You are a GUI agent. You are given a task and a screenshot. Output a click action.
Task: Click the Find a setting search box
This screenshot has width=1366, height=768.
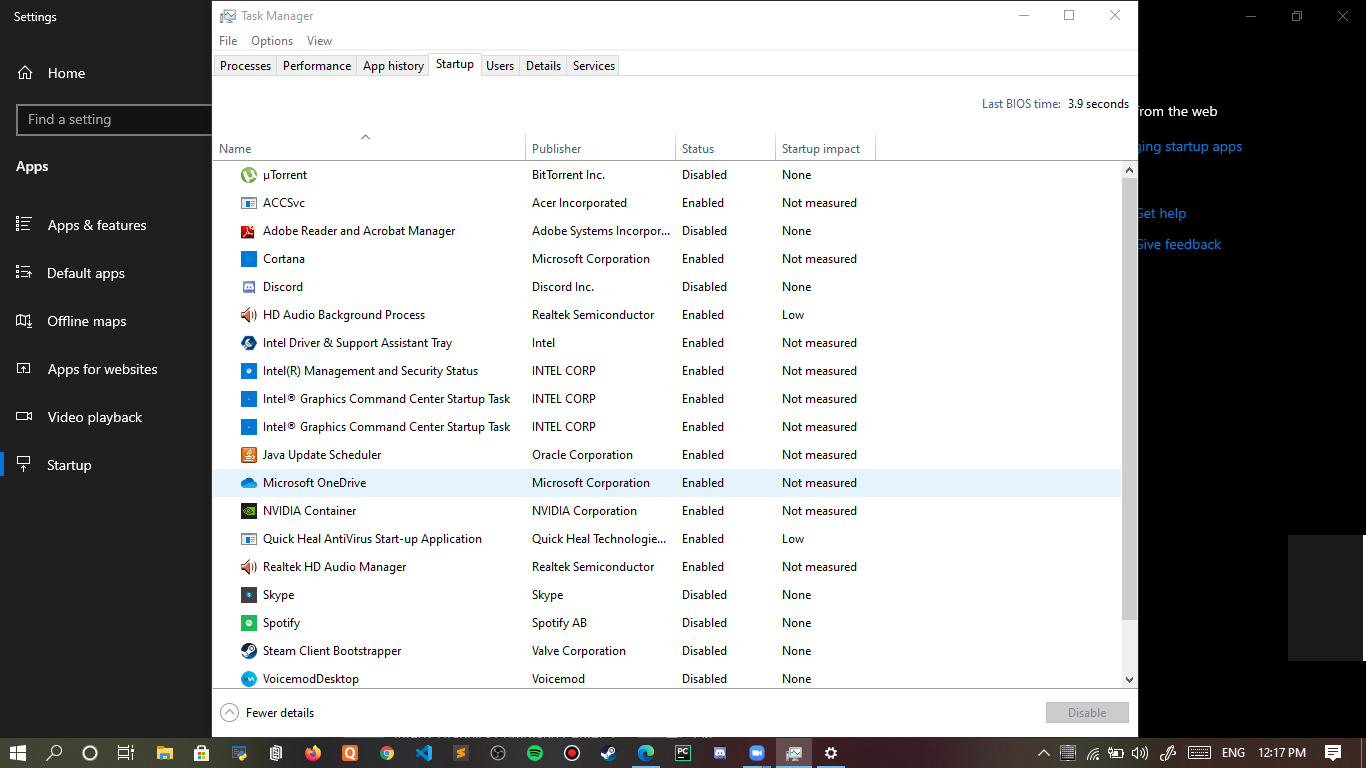coord(114,119)
